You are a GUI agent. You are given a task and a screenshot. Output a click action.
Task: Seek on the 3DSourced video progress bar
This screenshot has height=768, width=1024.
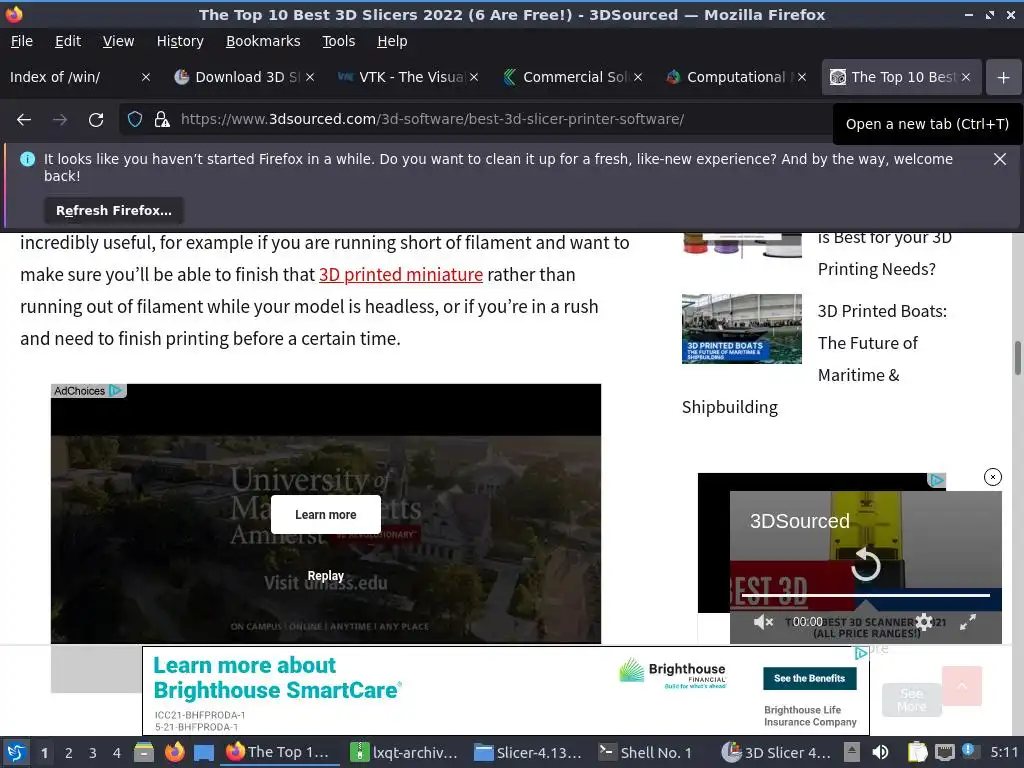(x=865, y=596)
